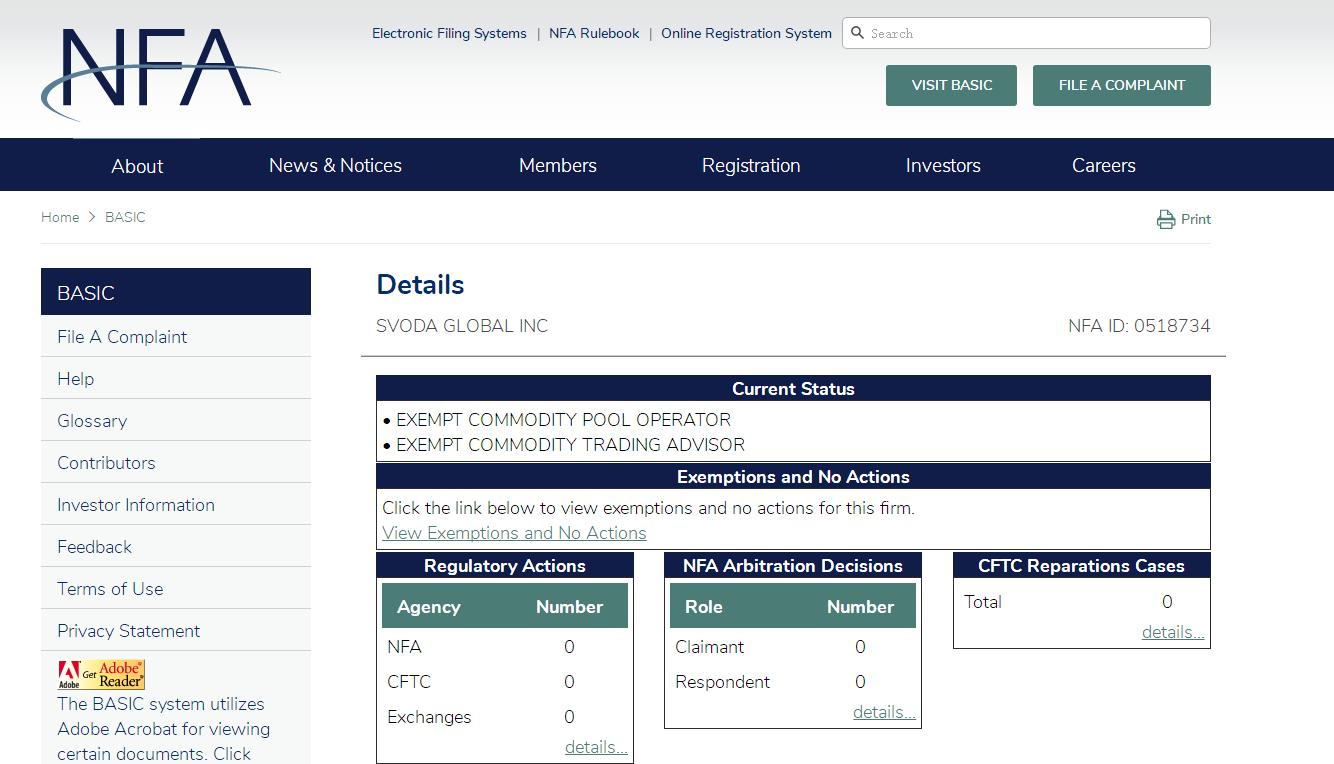Click the Print icon

[1166, 220]
